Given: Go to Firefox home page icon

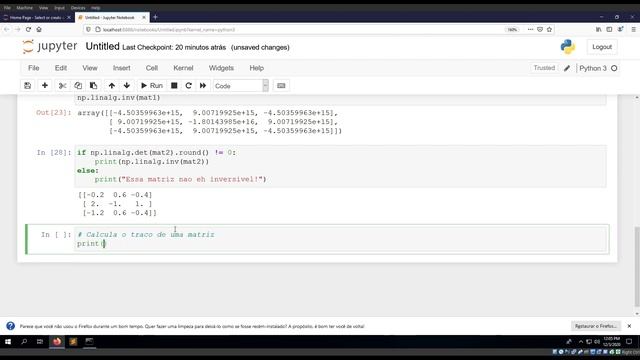Looking at the screenshot, I should pyautogui.click(x=39, y=29).
